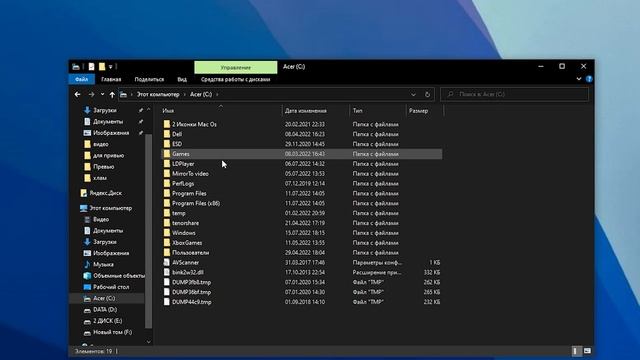
Task: Select the tenorshare folder icon
Action: pyautogui.click(x=167, y=223)
